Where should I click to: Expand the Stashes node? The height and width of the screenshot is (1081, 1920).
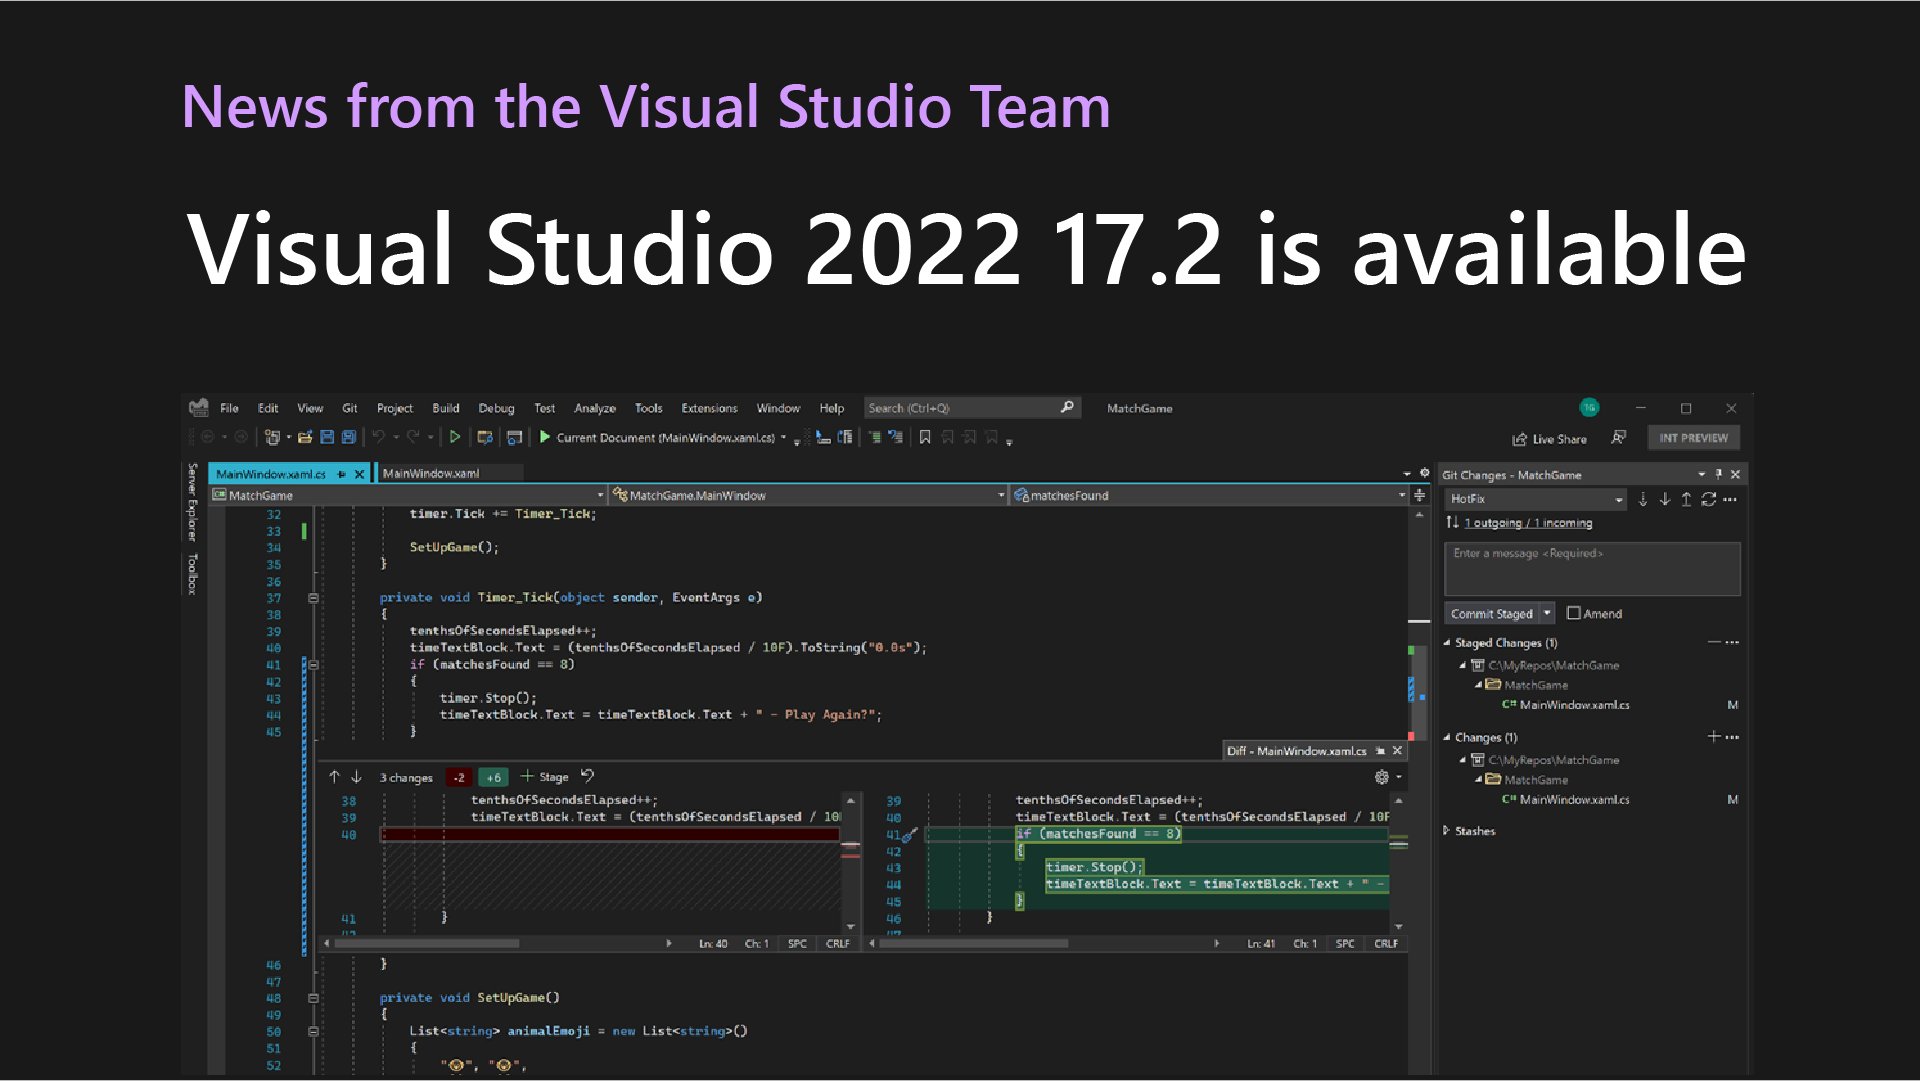[x=1447, y=831]
